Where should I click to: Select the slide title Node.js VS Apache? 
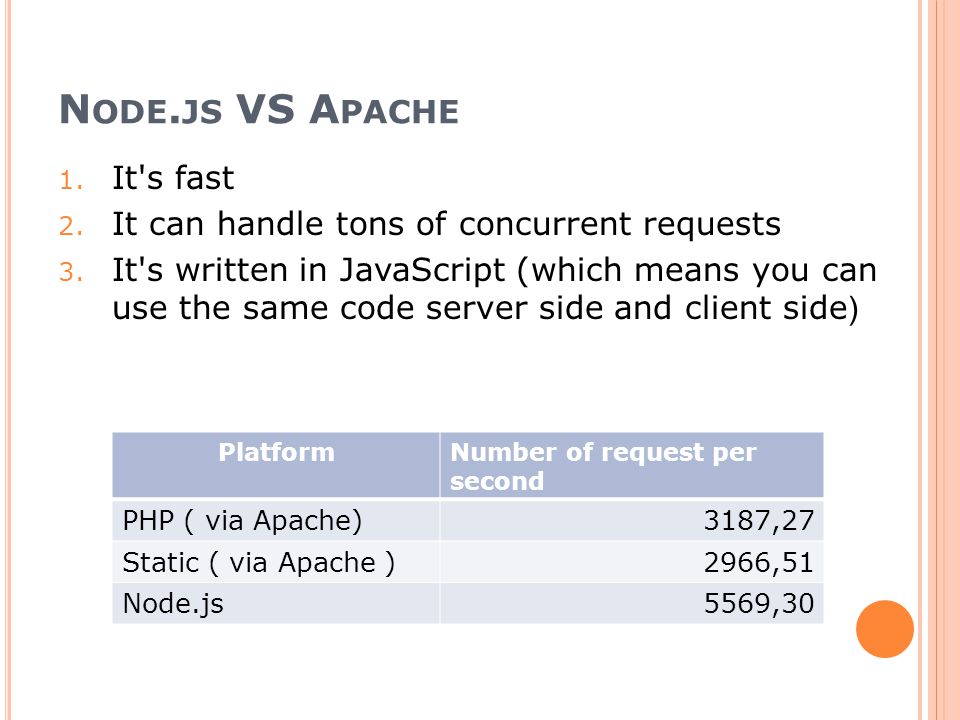click(x=259, y=110)
